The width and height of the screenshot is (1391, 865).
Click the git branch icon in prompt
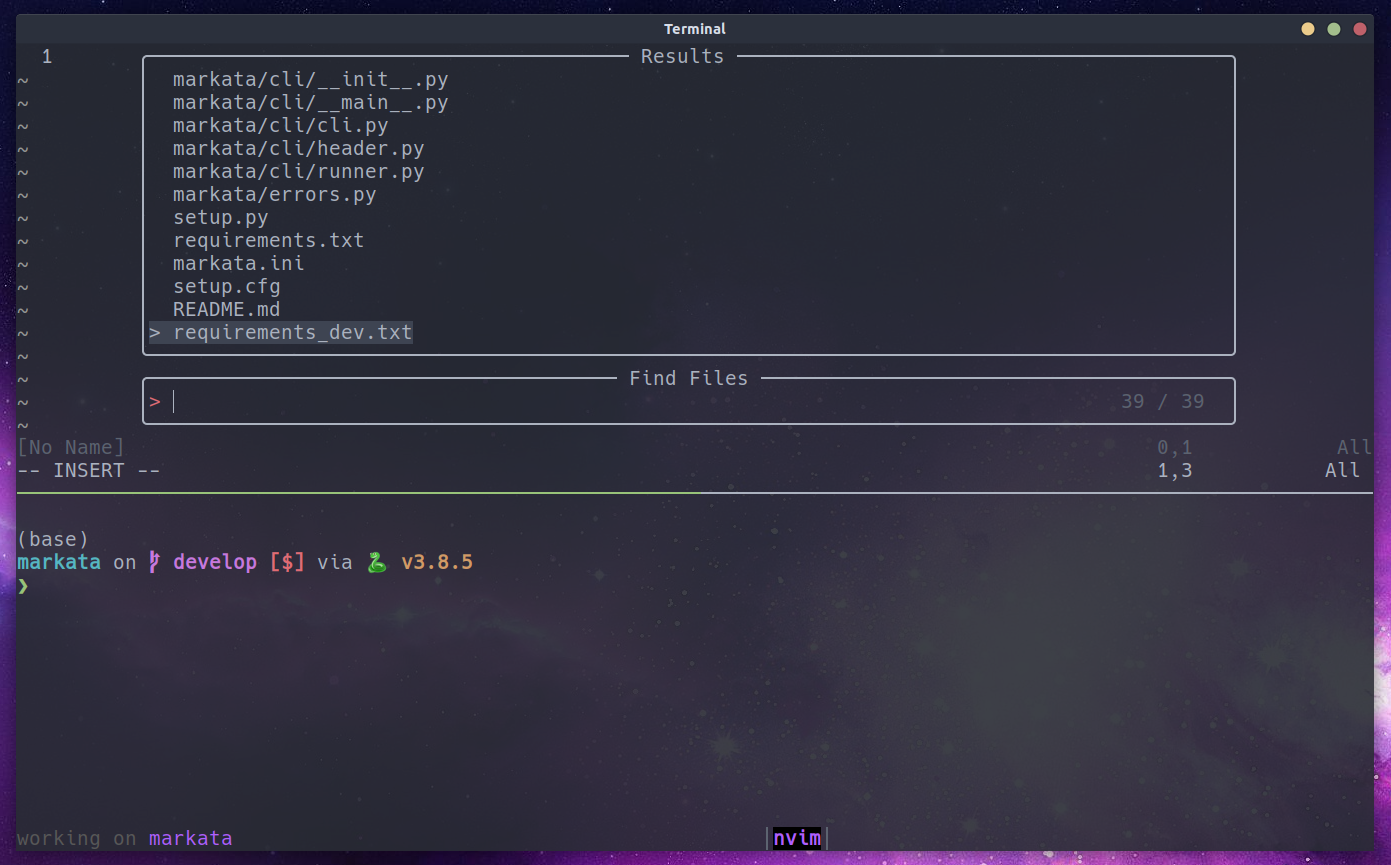pyautogui.click(x=155, y=562)
